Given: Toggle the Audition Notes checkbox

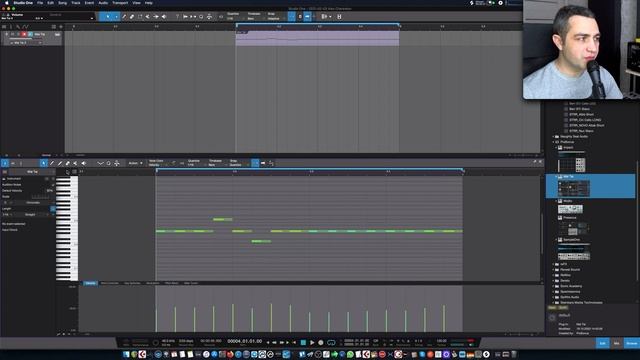Looking at the screenshot, I should point(53,185).
